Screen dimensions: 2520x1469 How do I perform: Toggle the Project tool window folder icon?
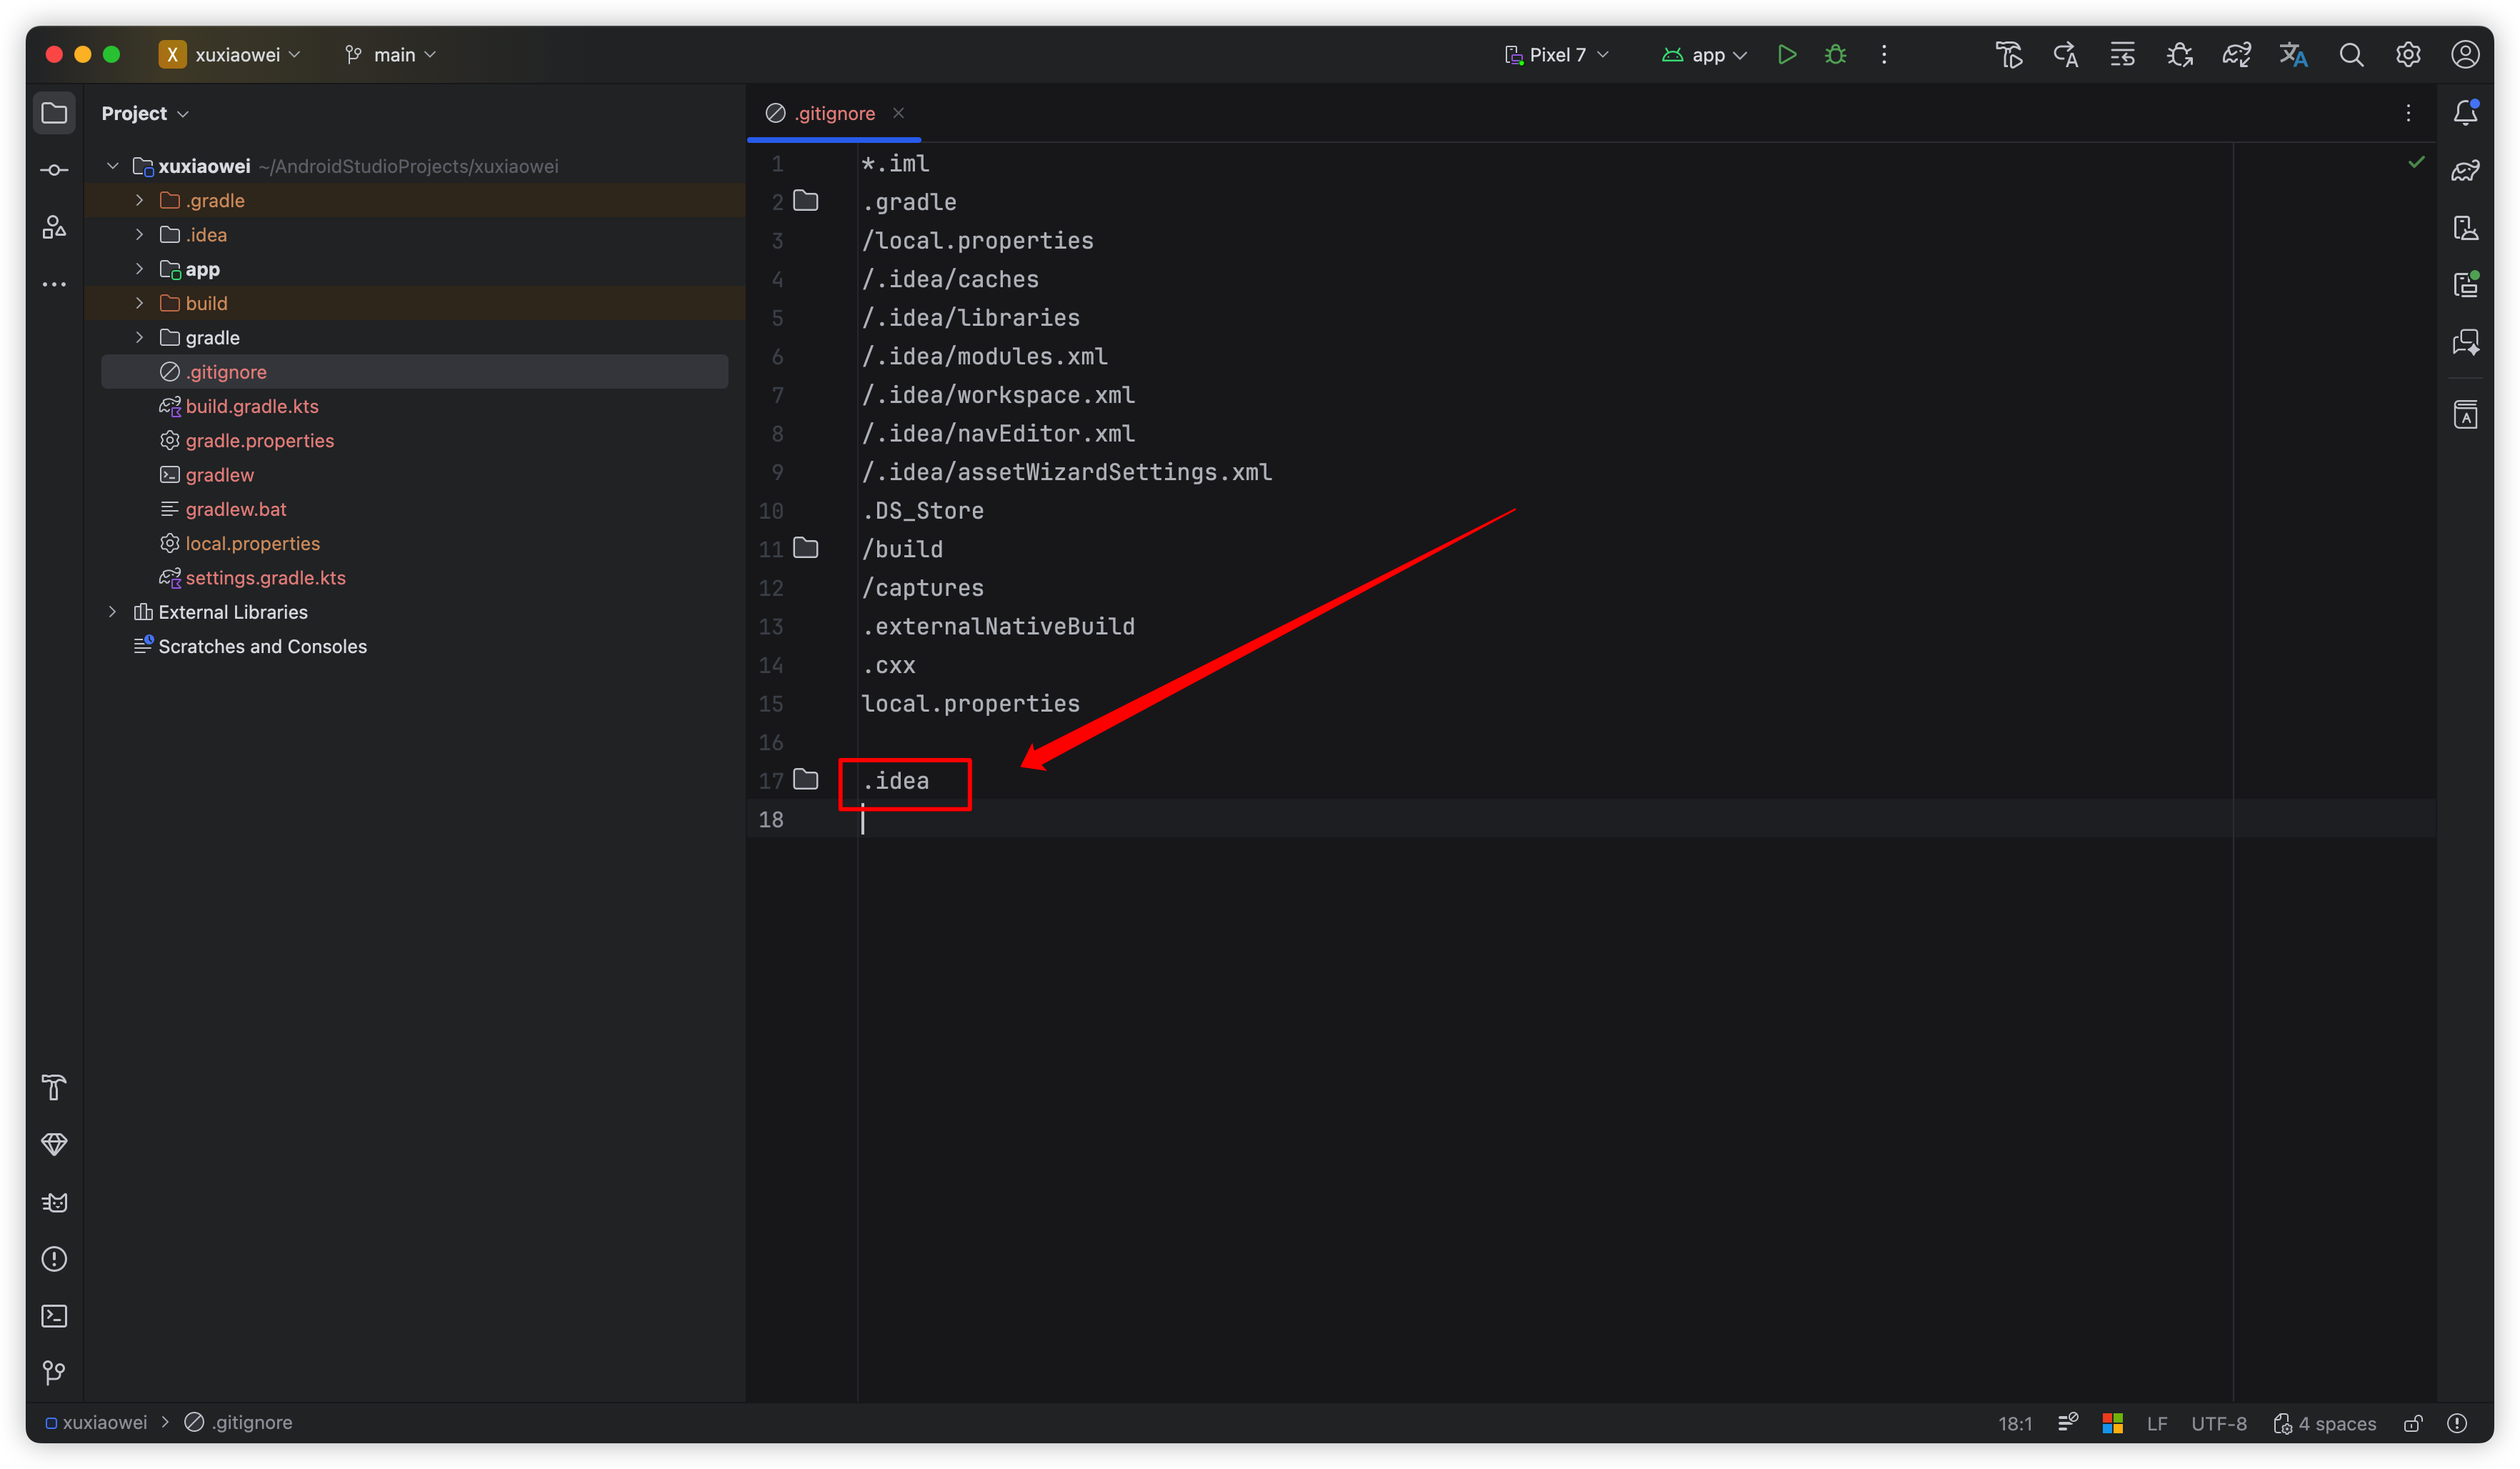click(54, 113)
